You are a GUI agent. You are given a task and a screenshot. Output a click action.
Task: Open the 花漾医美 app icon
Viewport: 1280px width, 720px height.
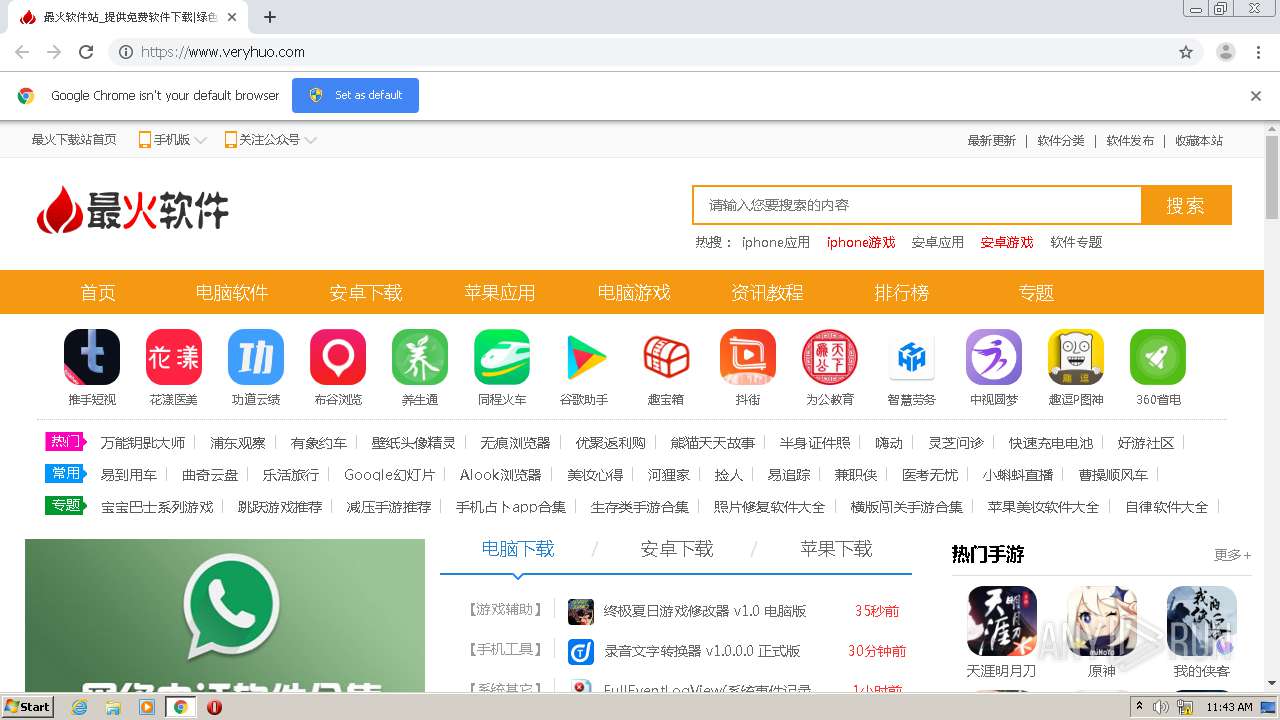[174, 357]
